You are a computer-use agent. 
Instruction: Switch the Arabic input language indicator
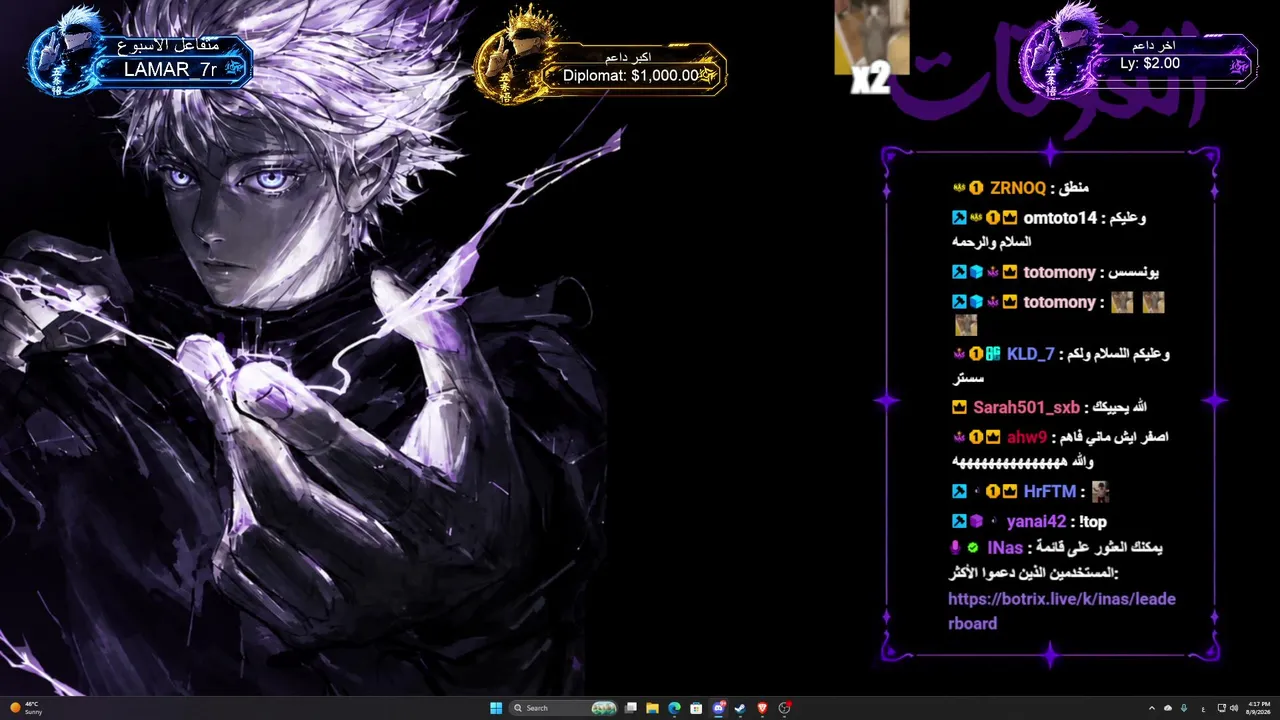click(x=1201, y=708)
